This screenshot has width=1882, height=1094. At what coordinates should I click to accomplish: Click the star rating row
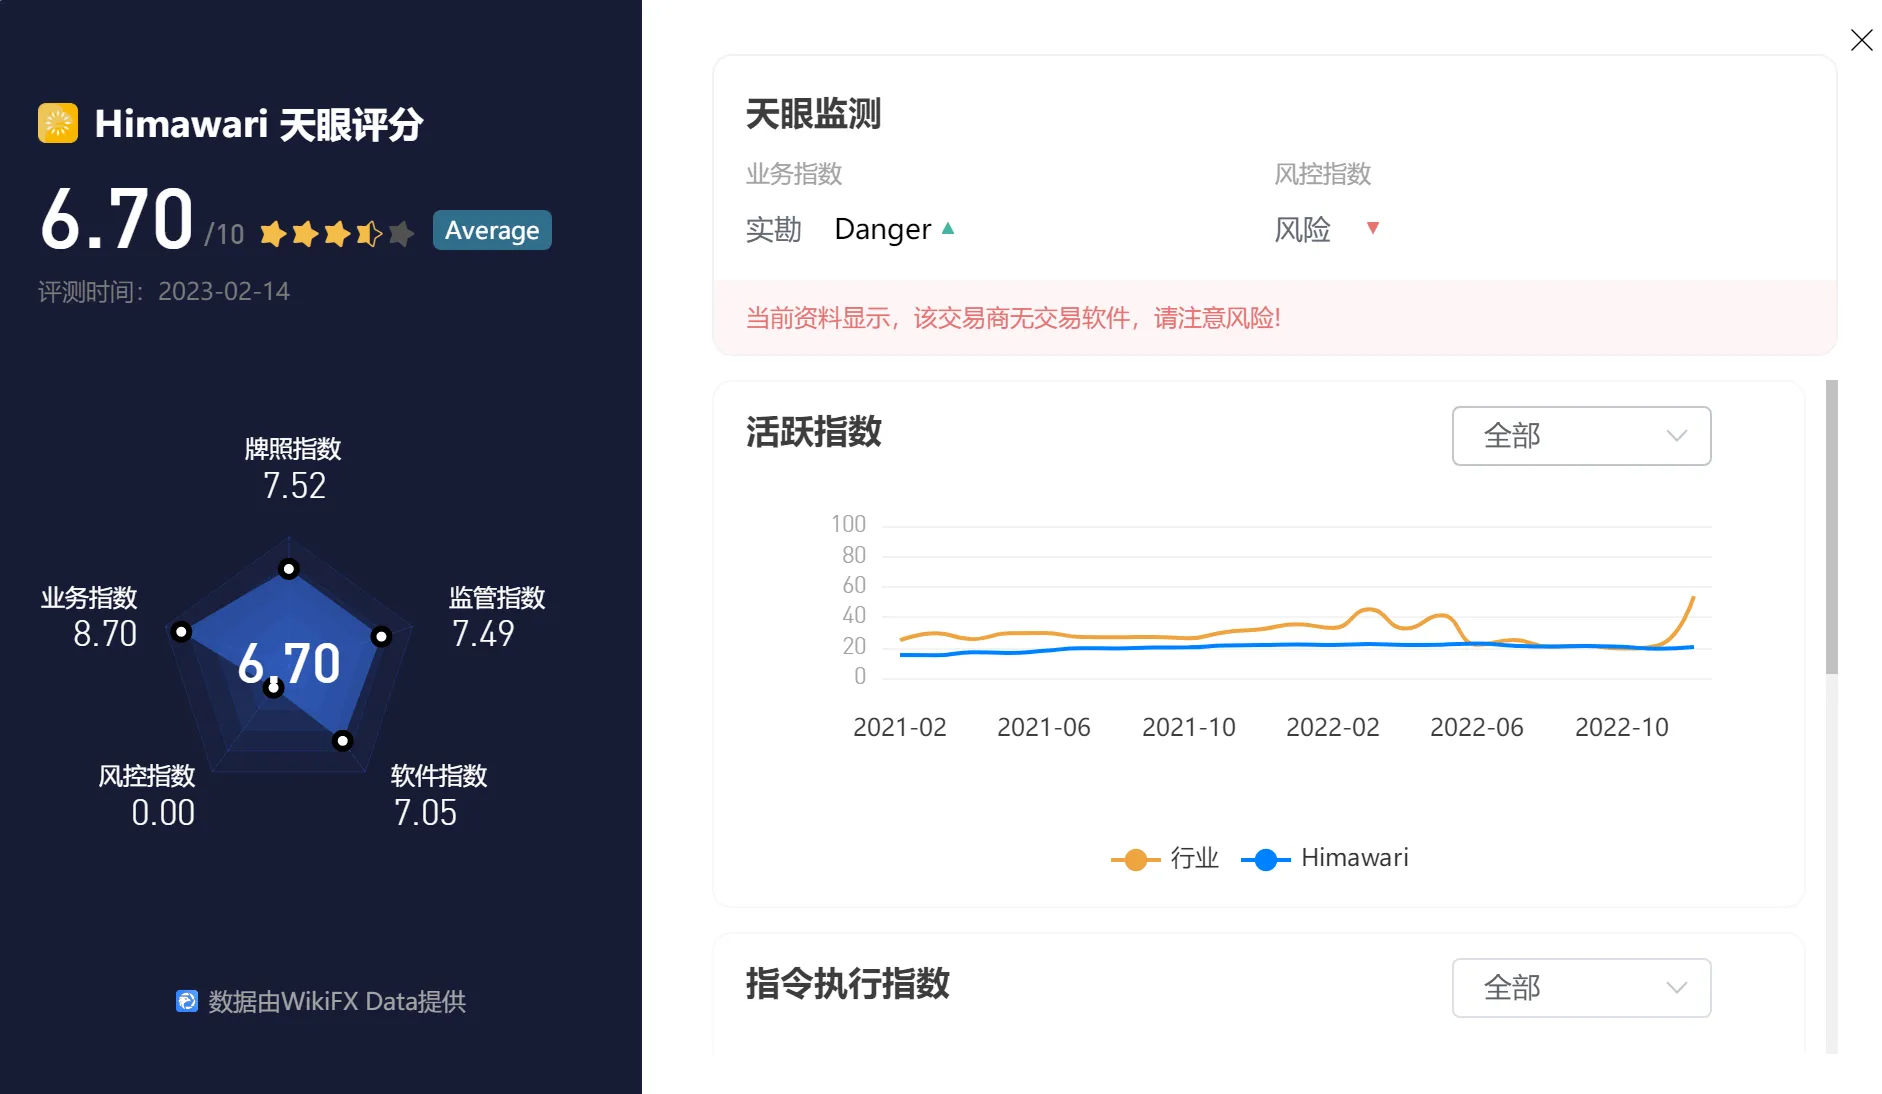pyautogui.click(x=337, y=233)
